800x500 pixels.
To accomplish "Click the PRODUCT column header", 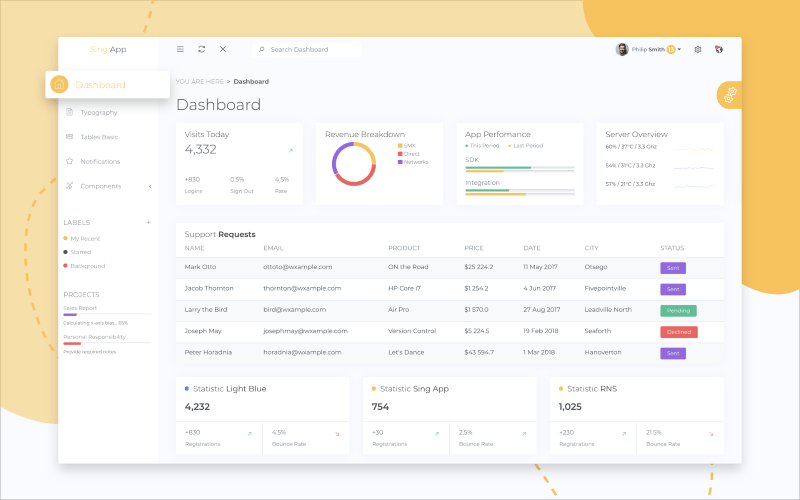I will point(404,248).
